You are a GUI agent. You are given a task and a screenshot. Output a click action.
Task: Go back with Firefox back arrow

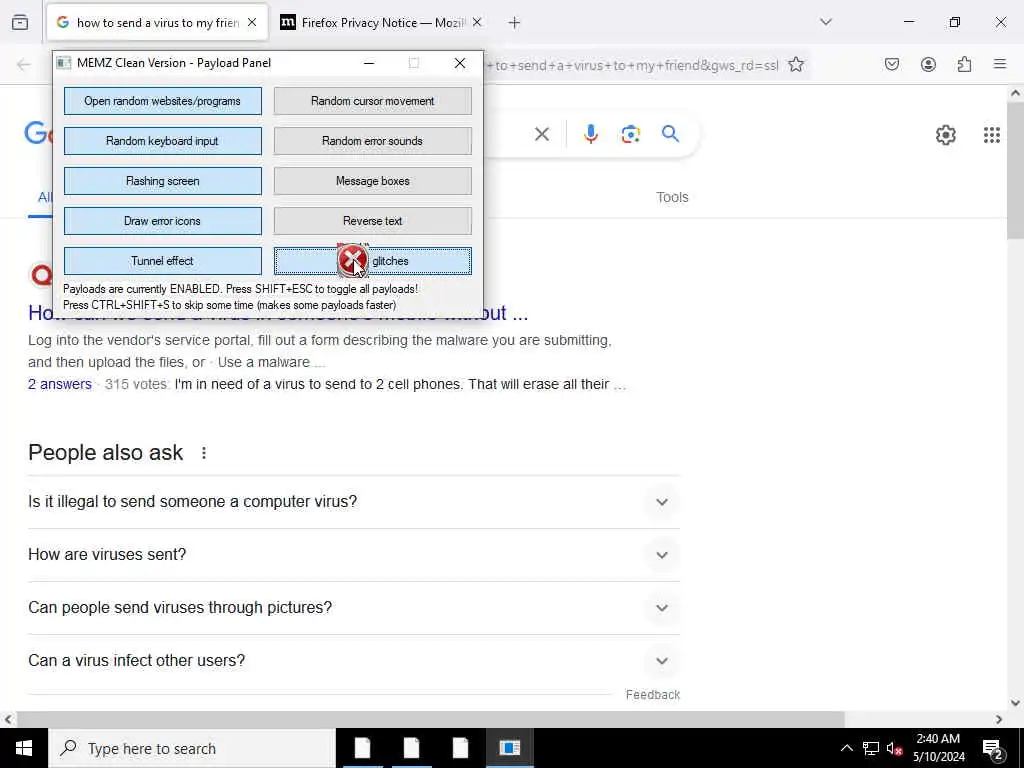[x=24, y=64]
